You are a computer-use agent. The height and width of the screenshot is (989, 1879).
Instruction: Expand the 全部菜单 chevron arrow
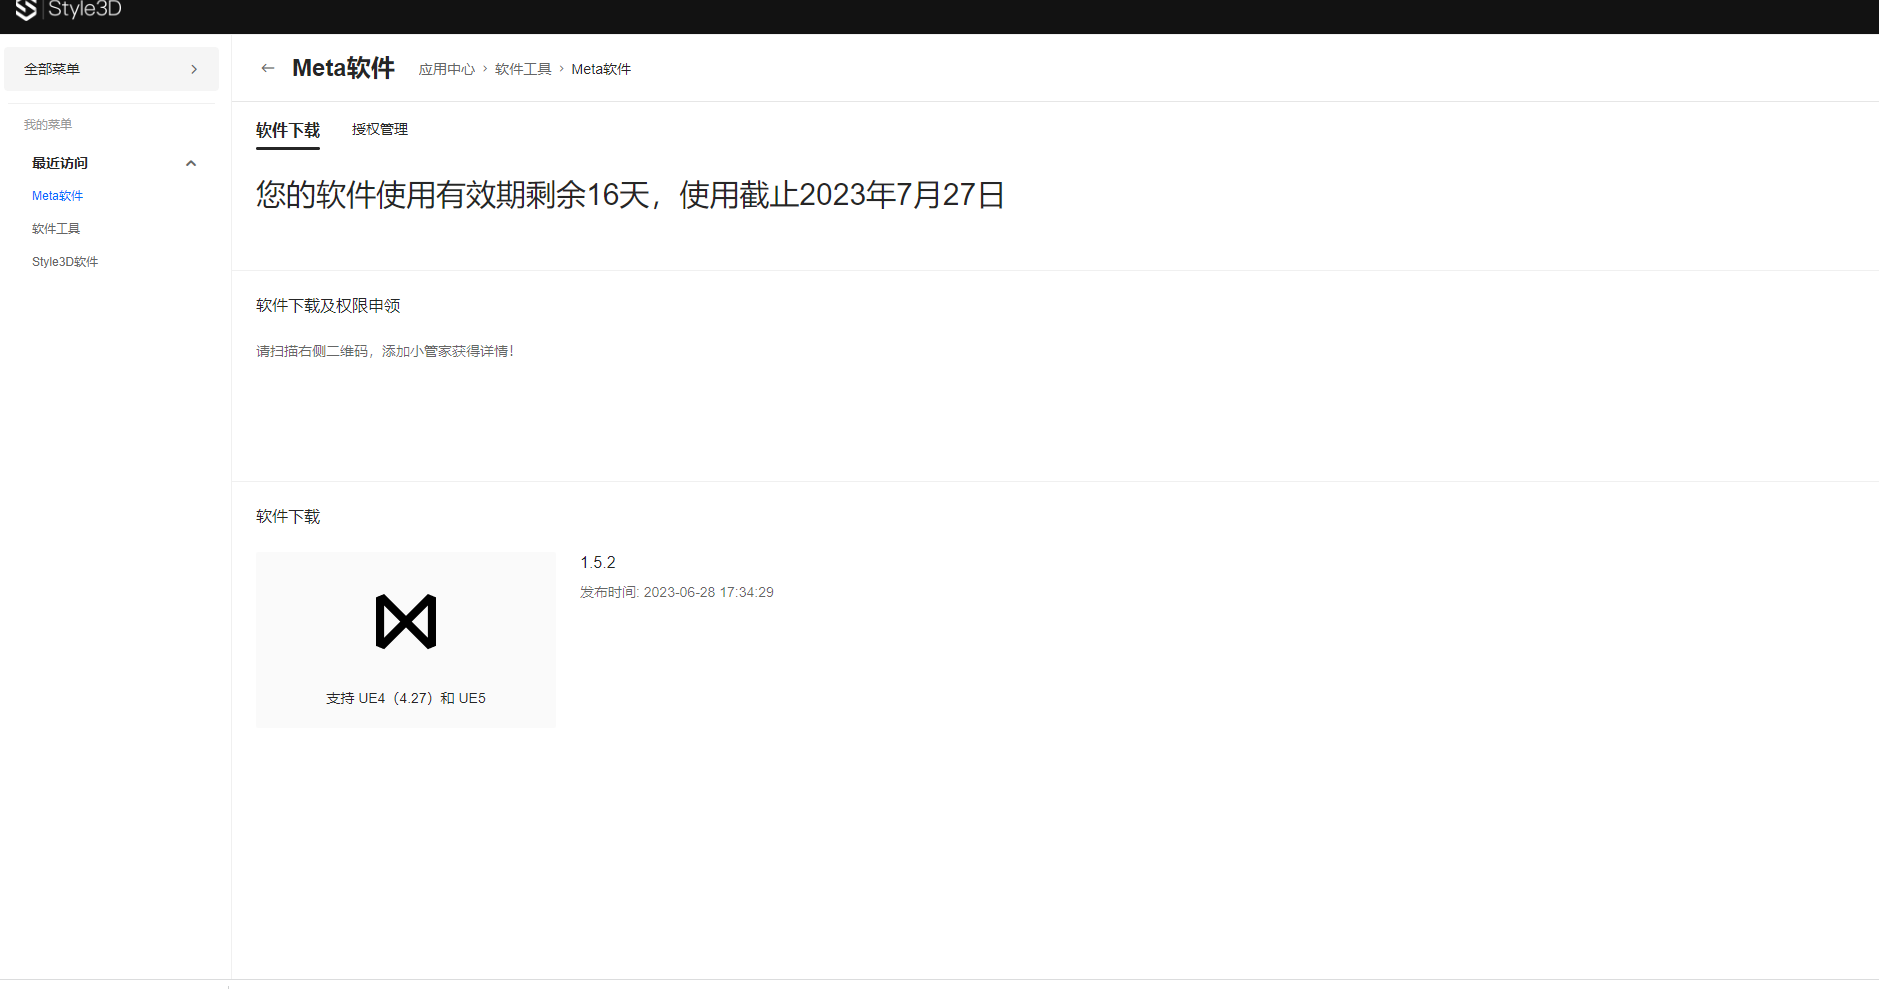[194, 69]
